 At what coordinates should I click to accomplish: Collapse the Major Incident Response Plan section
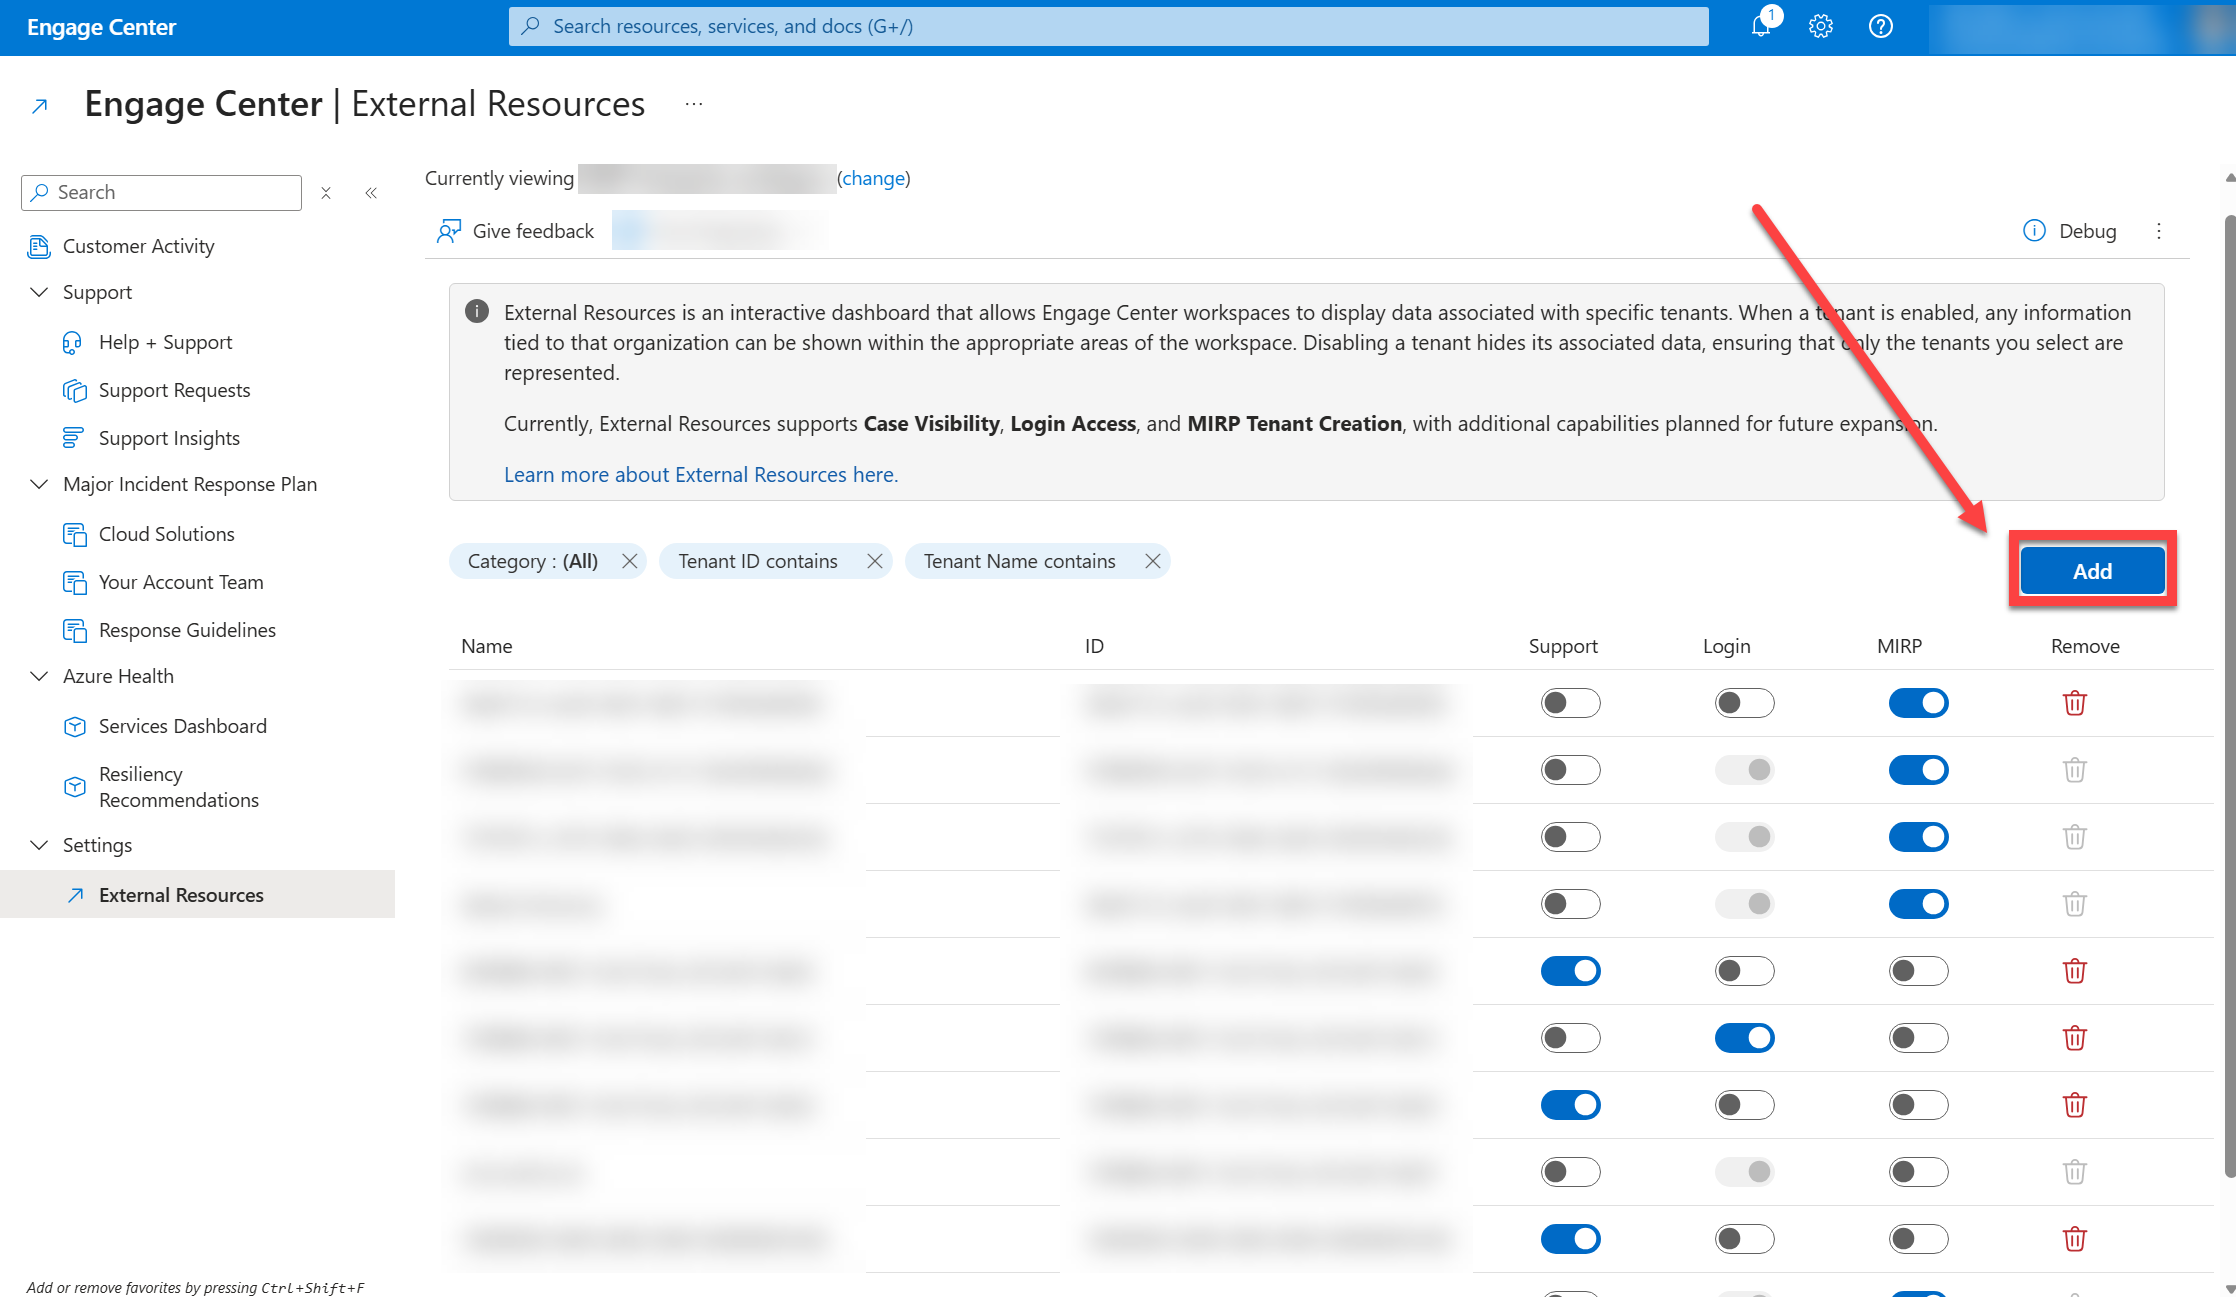click(x=39, y=484)
